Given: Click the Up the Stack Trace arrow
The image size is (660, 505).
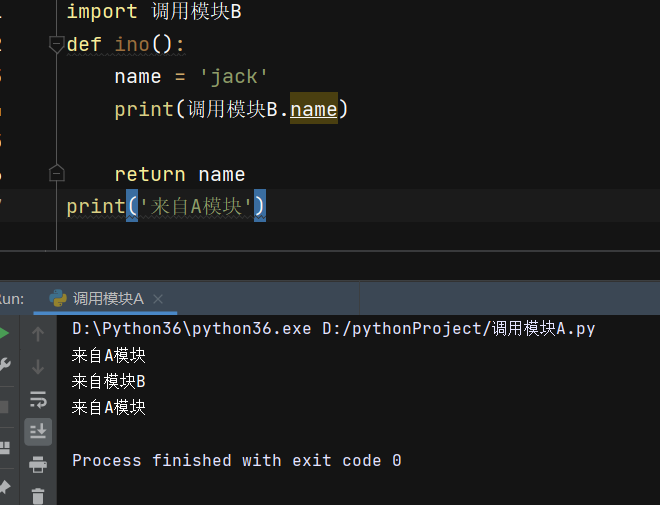Looking at the screenshot, I should pyautogui.click(x=38, y=334).
